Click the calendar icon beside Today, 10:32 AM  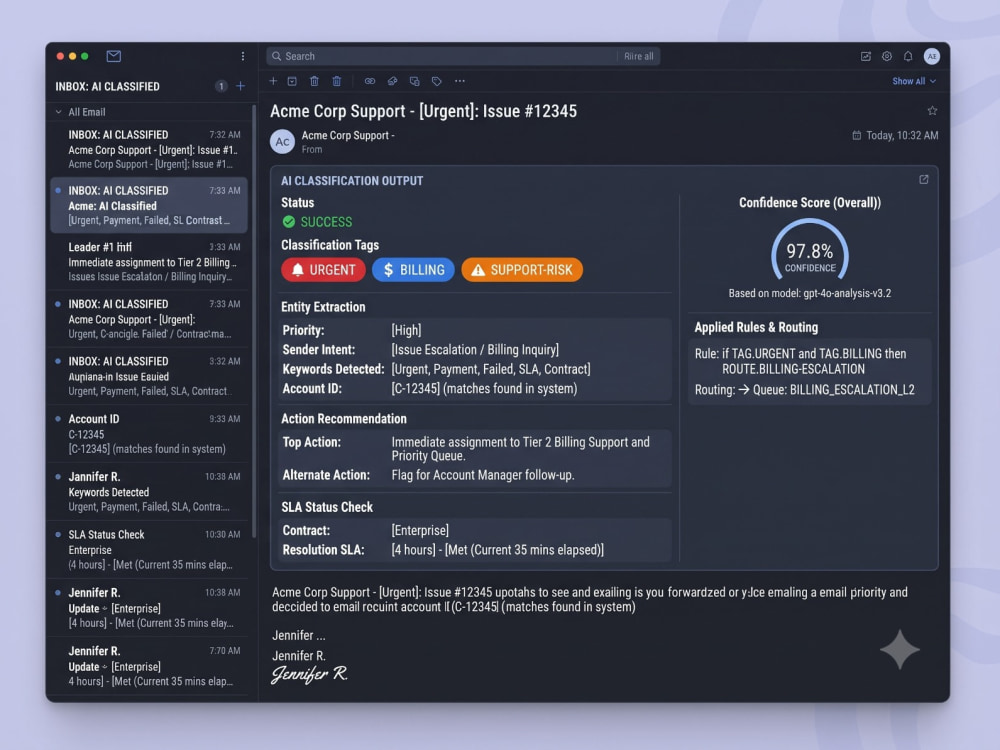click(857, 135)
